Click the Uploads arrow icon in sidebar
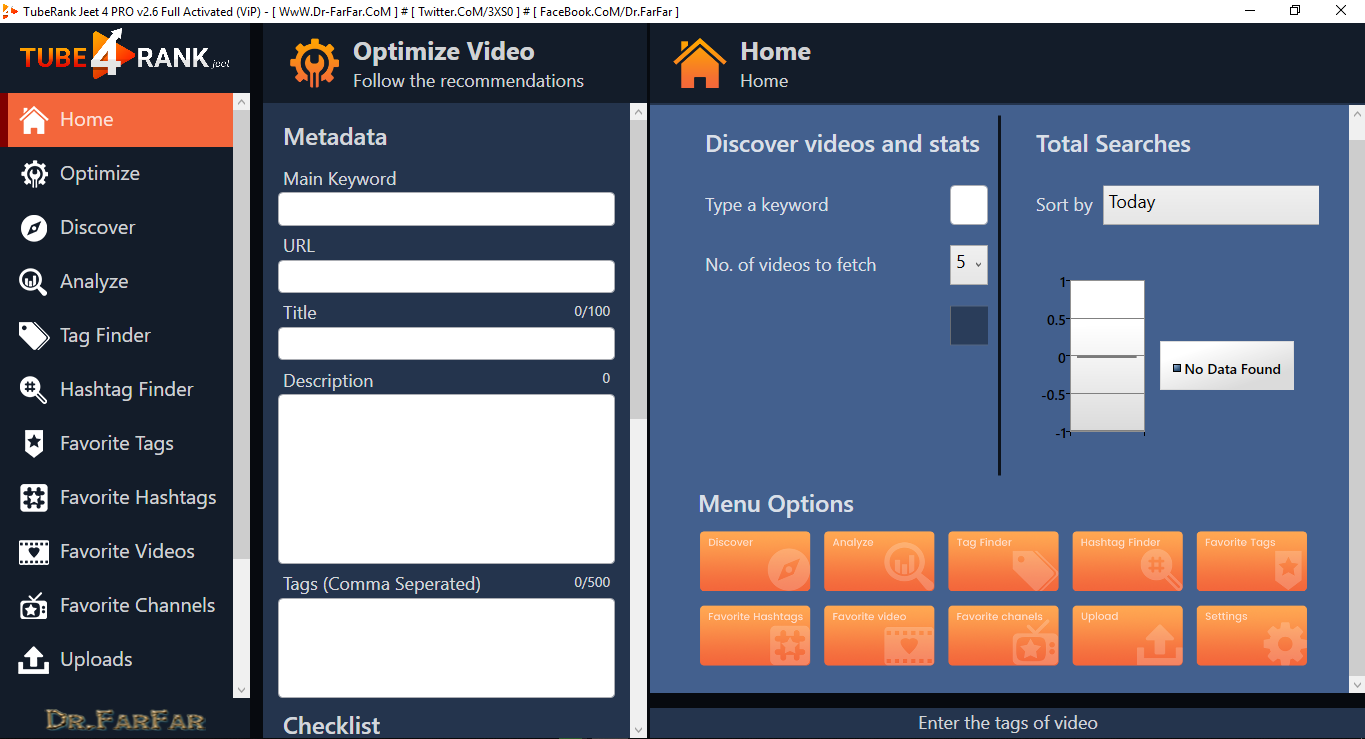 tap(34, 660)
